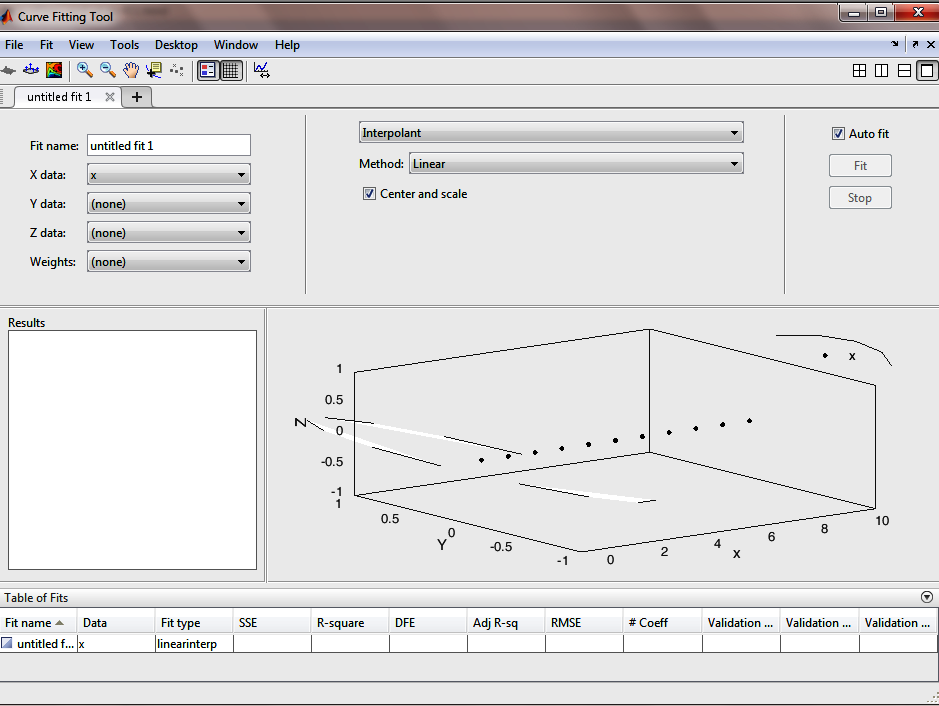Click the Exclude Outliers toolbar icon
Viewport: 939px width, 706px height.
[177, 70]
